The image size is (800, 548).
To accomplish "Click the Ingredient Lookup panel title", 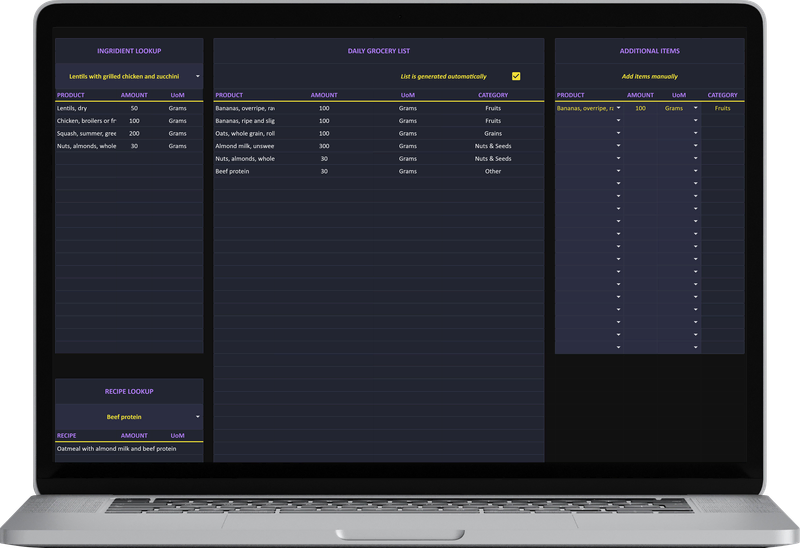I will pos(129,51).
